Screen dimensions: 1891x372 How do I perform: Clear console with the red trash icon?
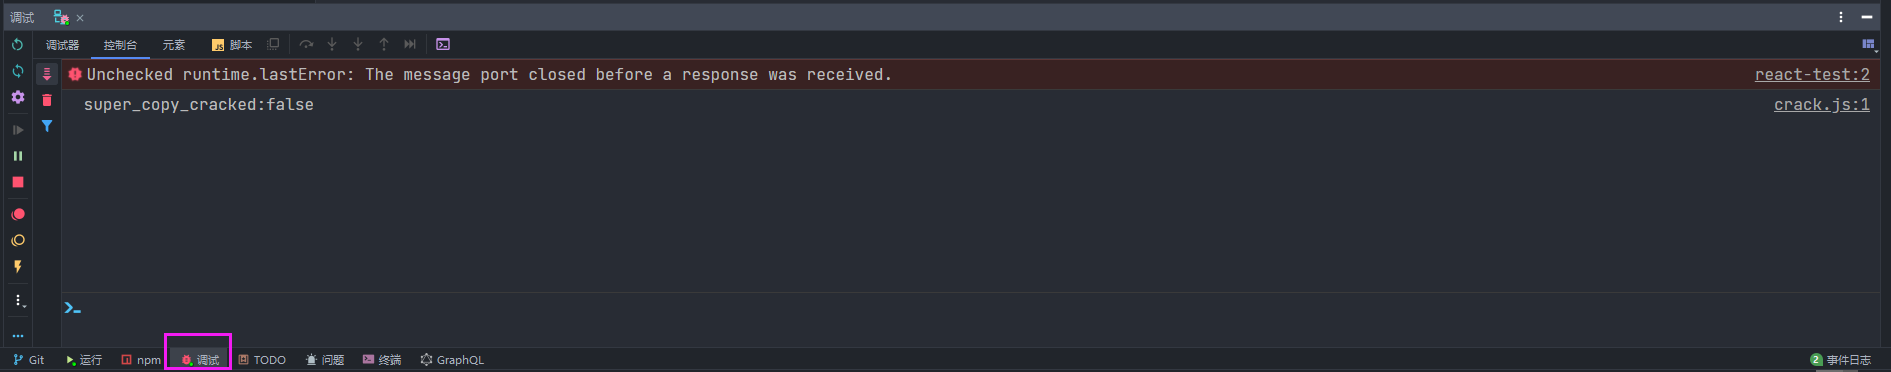pyautogui.click(x=46, y=100)
